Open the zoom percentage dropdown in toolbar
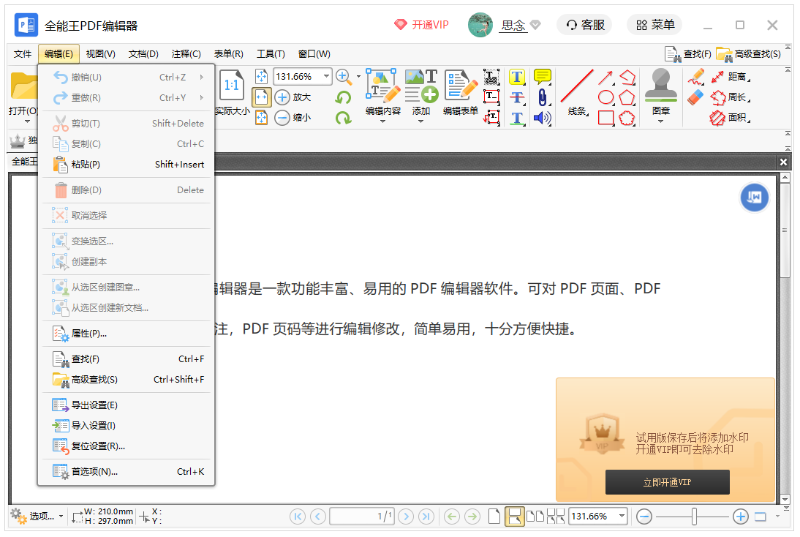Image resolution: width=800 pixels, height=537 pixels. click(327, 76)
